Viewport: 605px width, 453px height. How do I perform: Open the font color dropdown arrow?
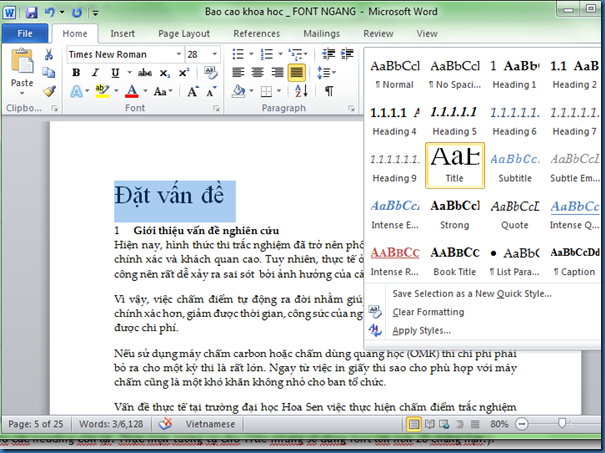(x=145, y=91)
